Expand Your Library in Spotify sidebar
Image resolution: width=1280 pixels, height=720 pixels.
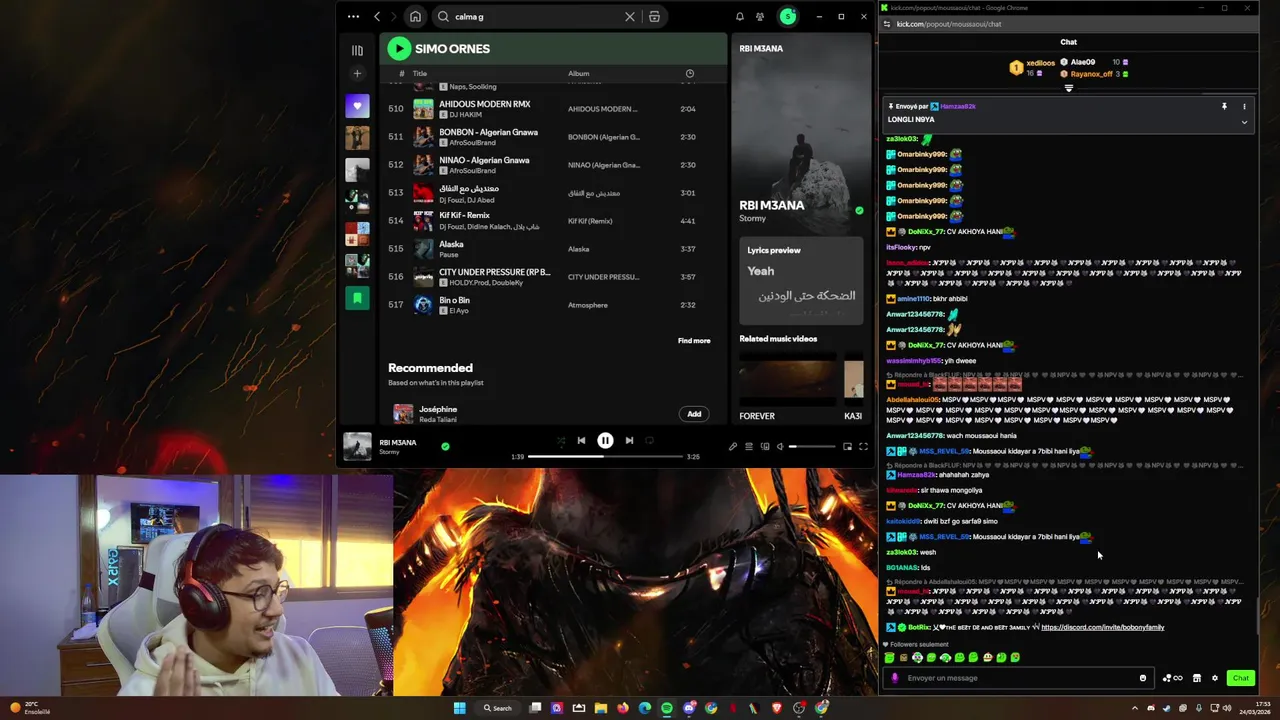coord(357,50)
